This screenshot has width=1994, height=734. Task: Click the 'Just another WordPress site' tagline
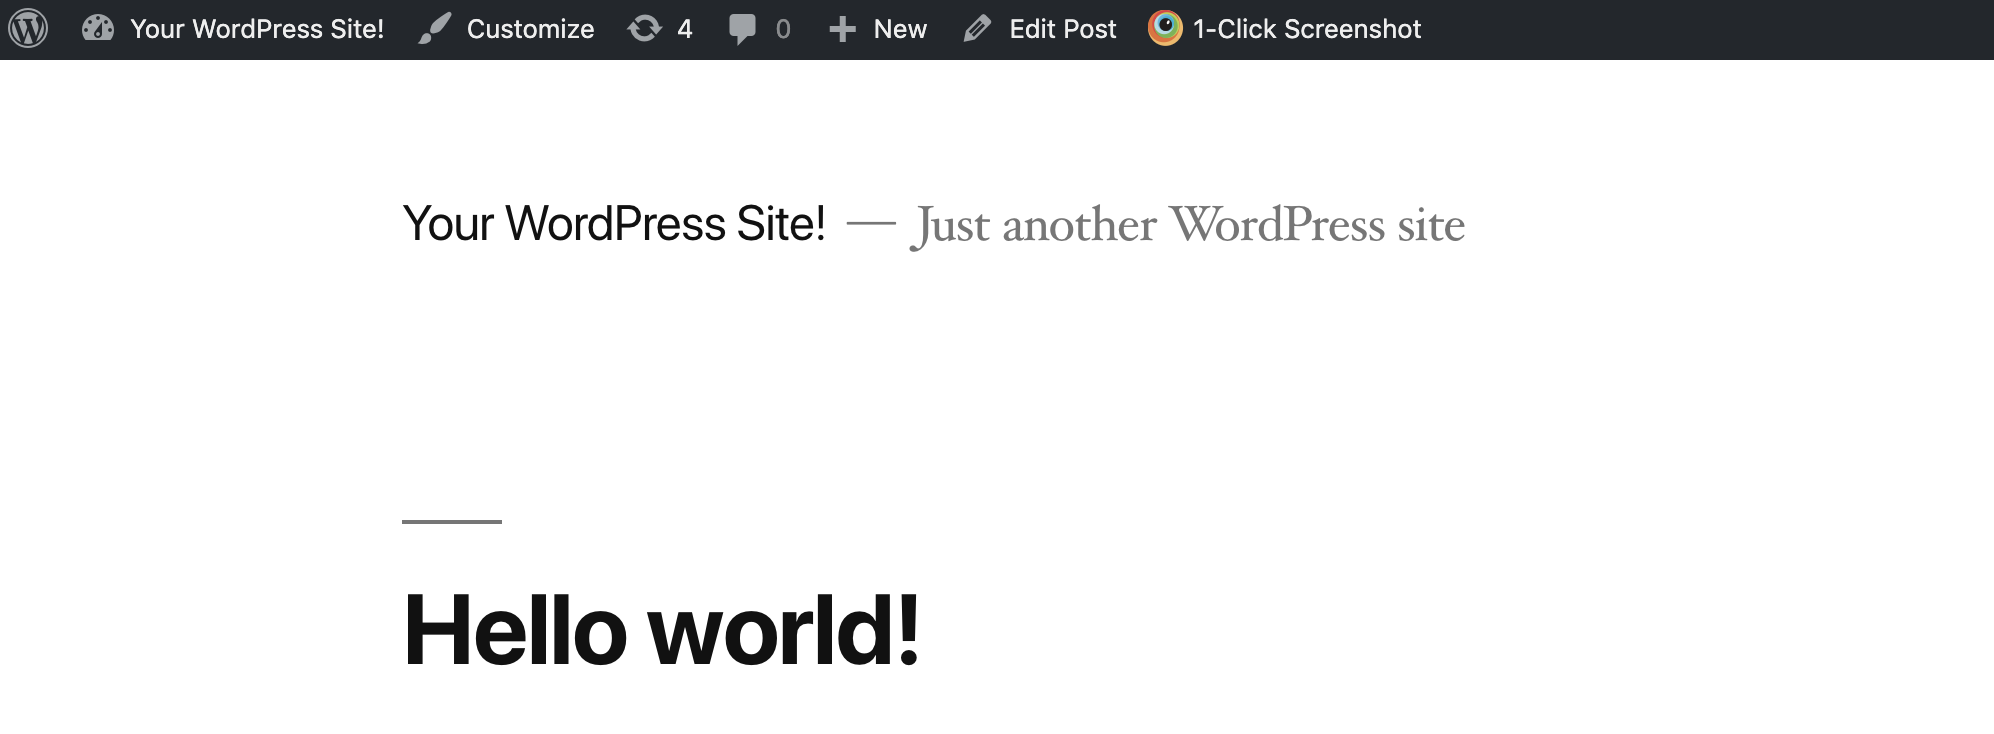pyautogui.click(x=1187, y=225)
